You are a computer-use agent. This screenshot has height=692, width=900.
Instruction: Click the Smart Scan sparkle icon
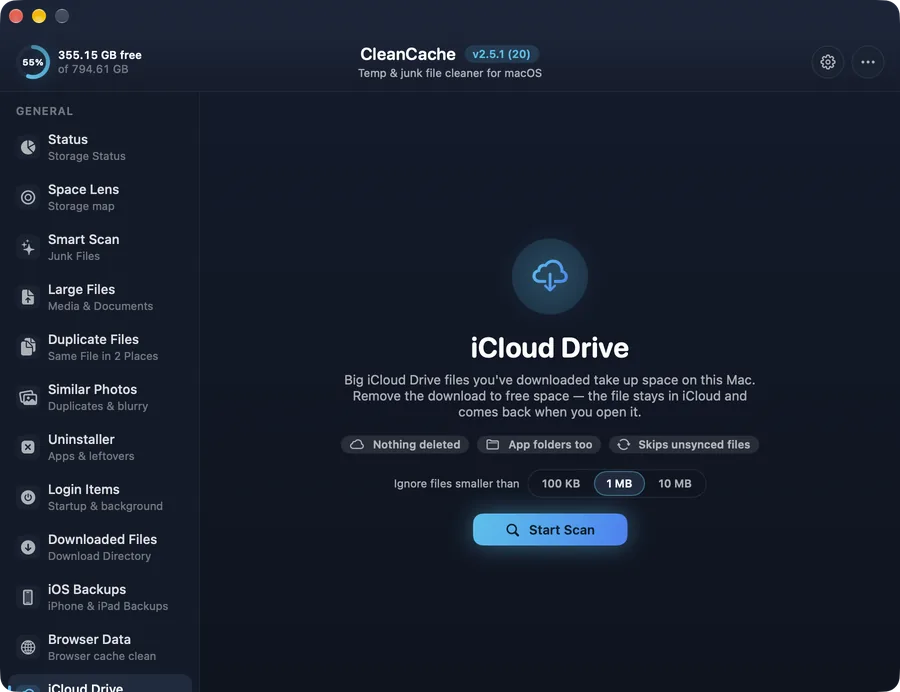28,247
